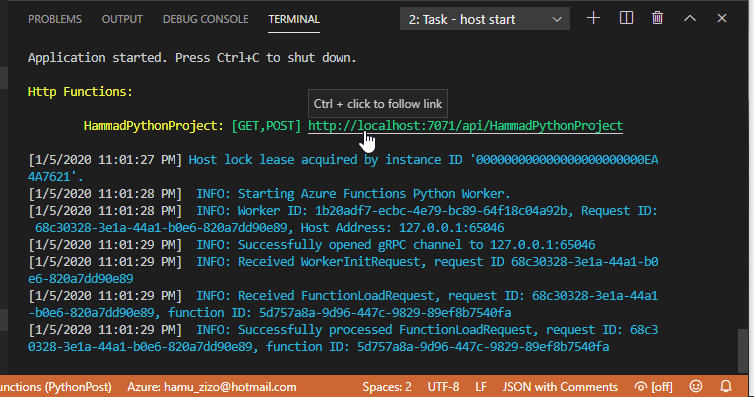This screenshot has height=397, width=754.
Task: Open the Debug Console tab
Action: point(205,19)
